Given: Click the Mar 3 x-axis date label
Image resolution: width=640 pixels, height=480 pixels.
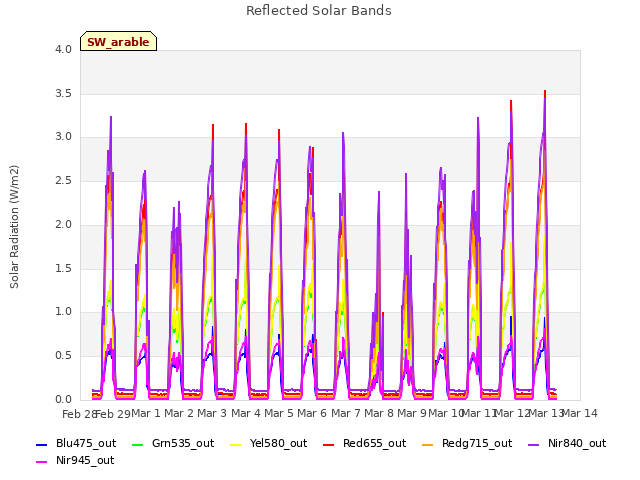Looking at the screenshot, I should [212, 413].
